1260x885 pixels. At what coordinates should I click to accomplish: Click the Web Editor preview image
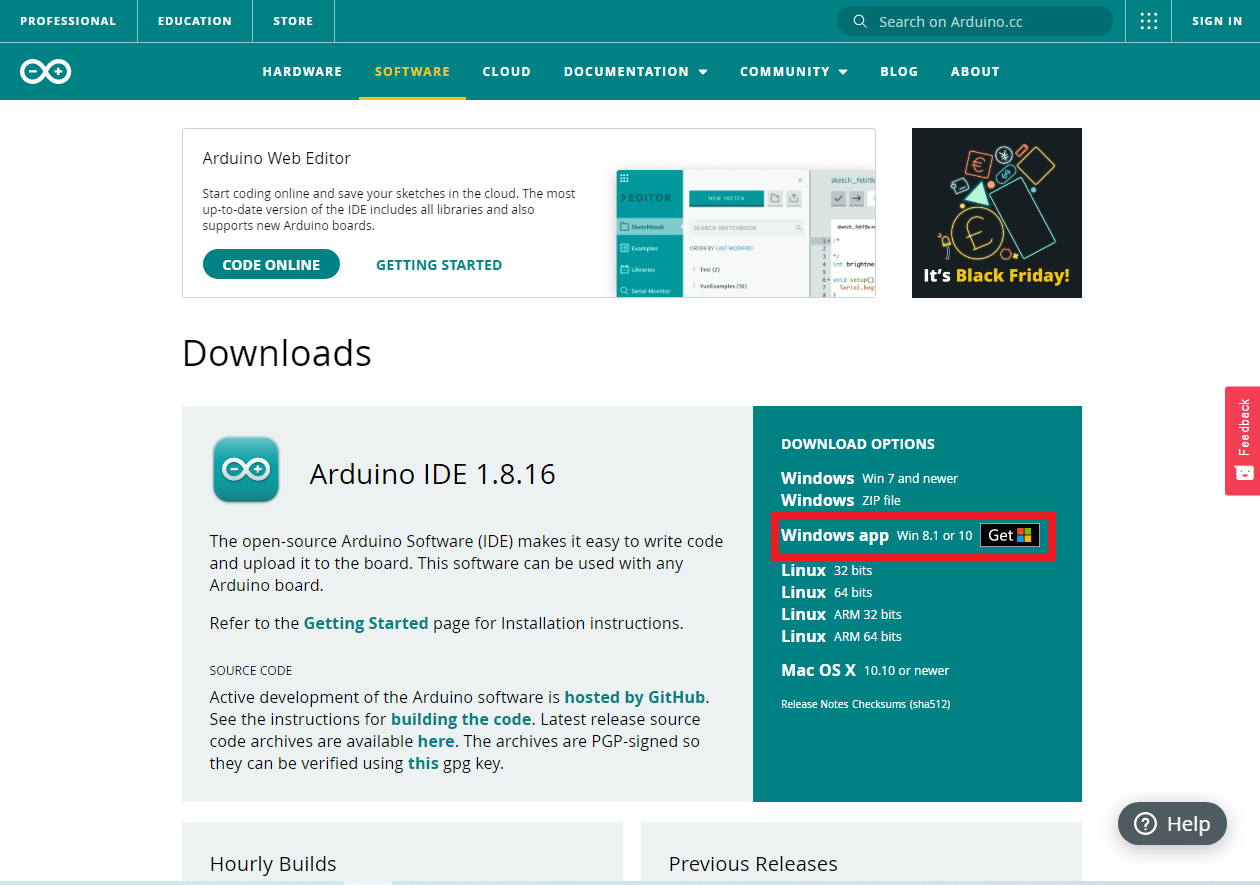746,232
